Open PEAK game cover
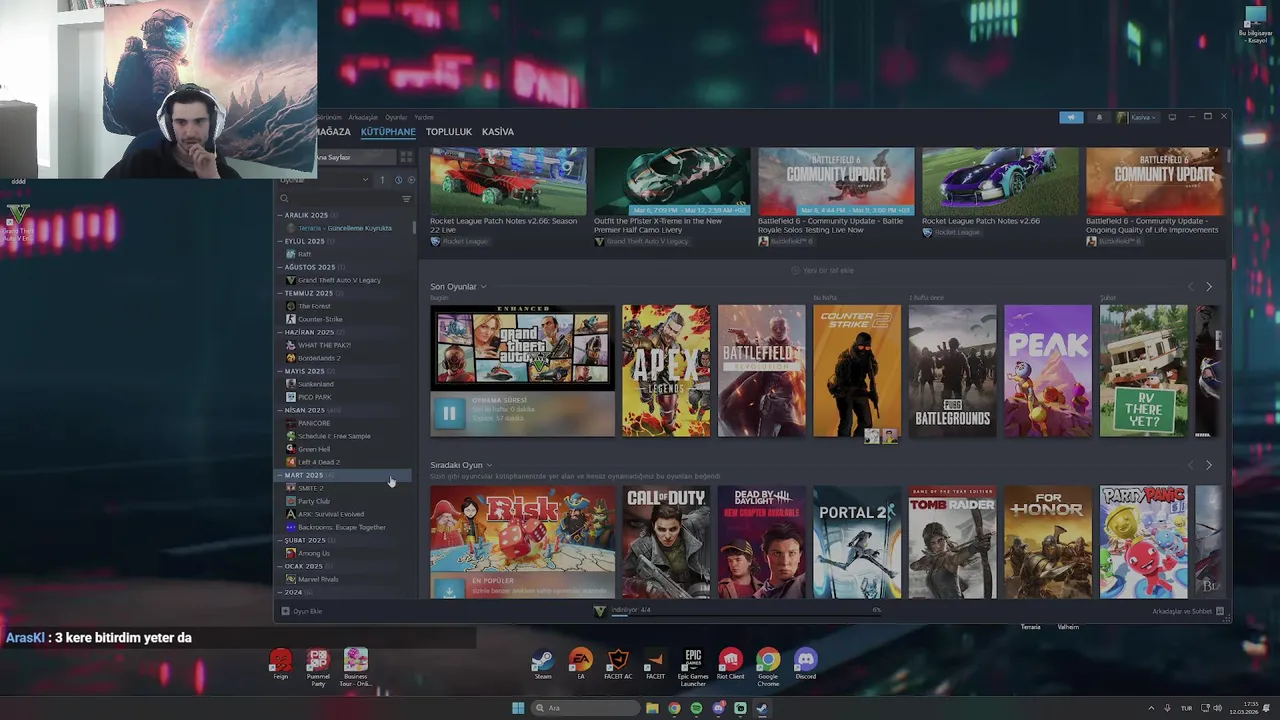This screenshot has width=1280, height=720. (x=1048, y=371)
